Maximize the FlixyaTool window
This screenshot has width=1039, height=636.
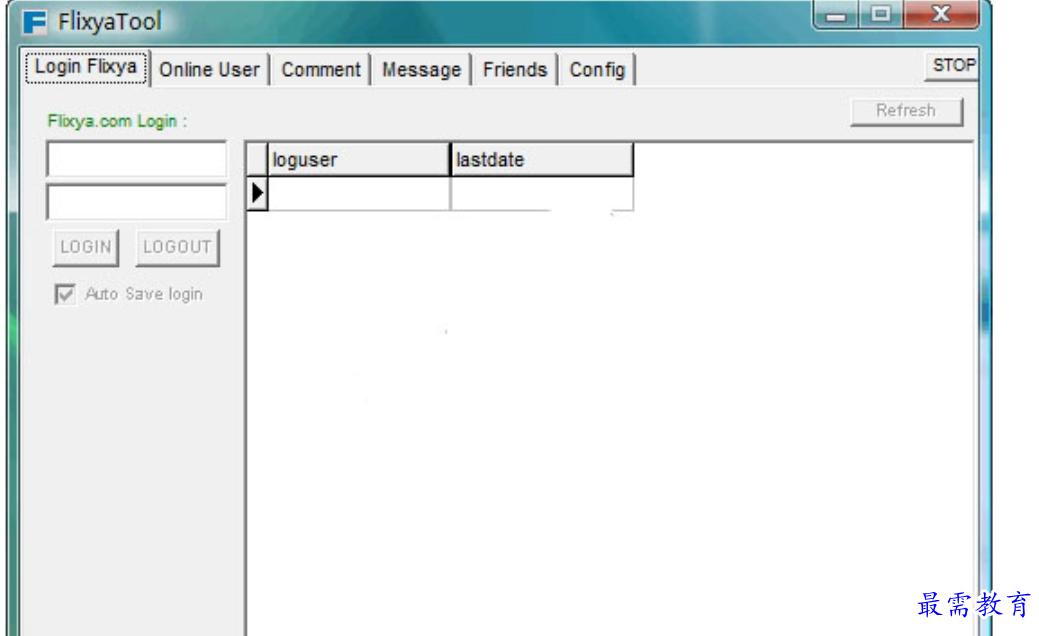pyautogui.click(x=880, y=14)
